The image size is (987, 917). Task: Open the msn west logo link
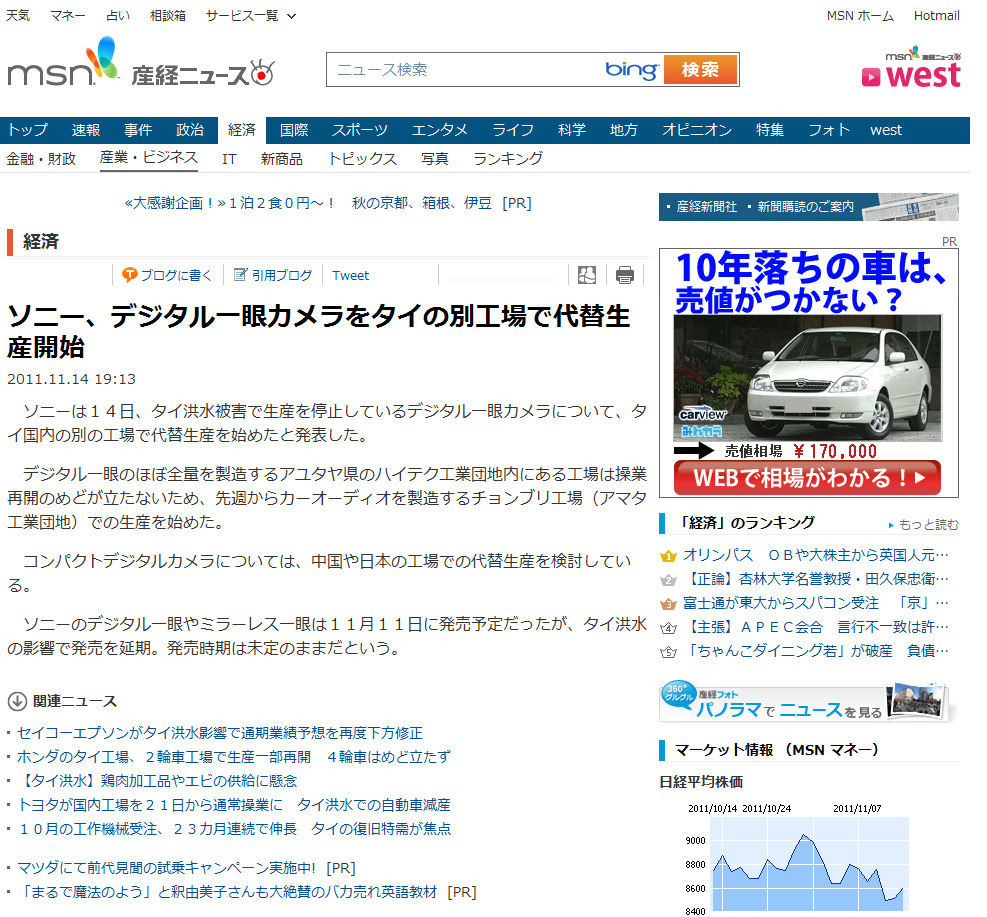point(911,68)
